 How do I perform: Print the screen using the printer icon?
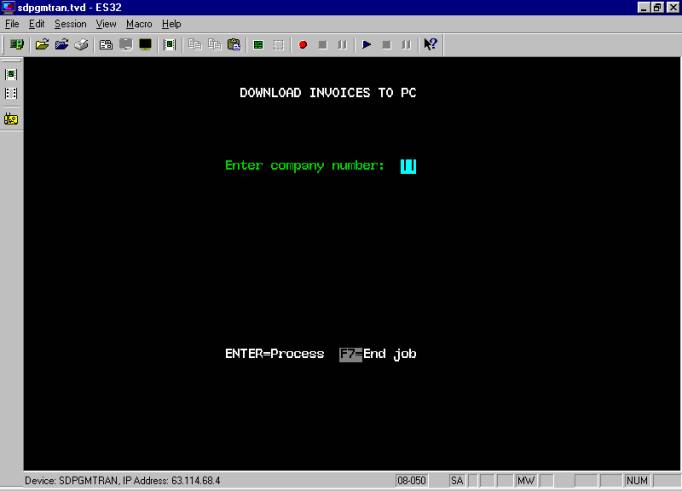81,44
